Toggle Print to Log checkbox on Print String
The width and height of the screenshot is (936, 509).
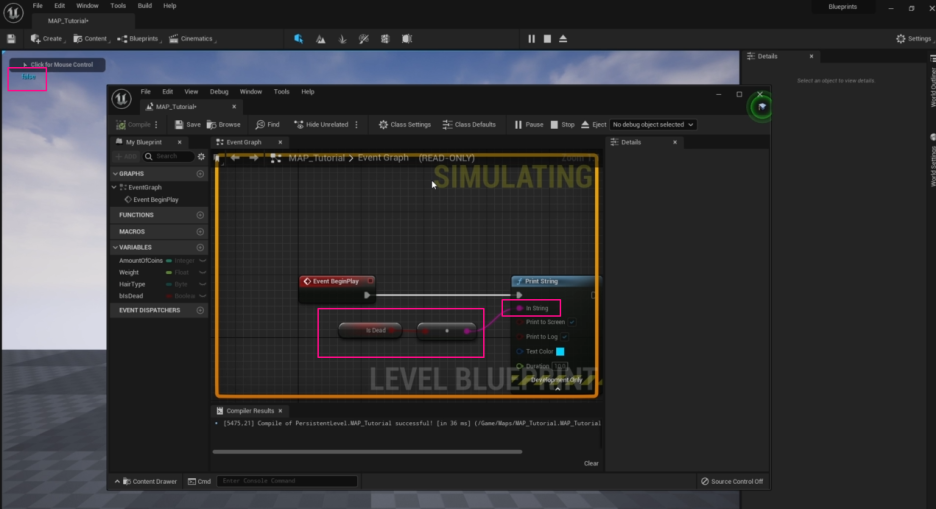[x=564, y=337]
